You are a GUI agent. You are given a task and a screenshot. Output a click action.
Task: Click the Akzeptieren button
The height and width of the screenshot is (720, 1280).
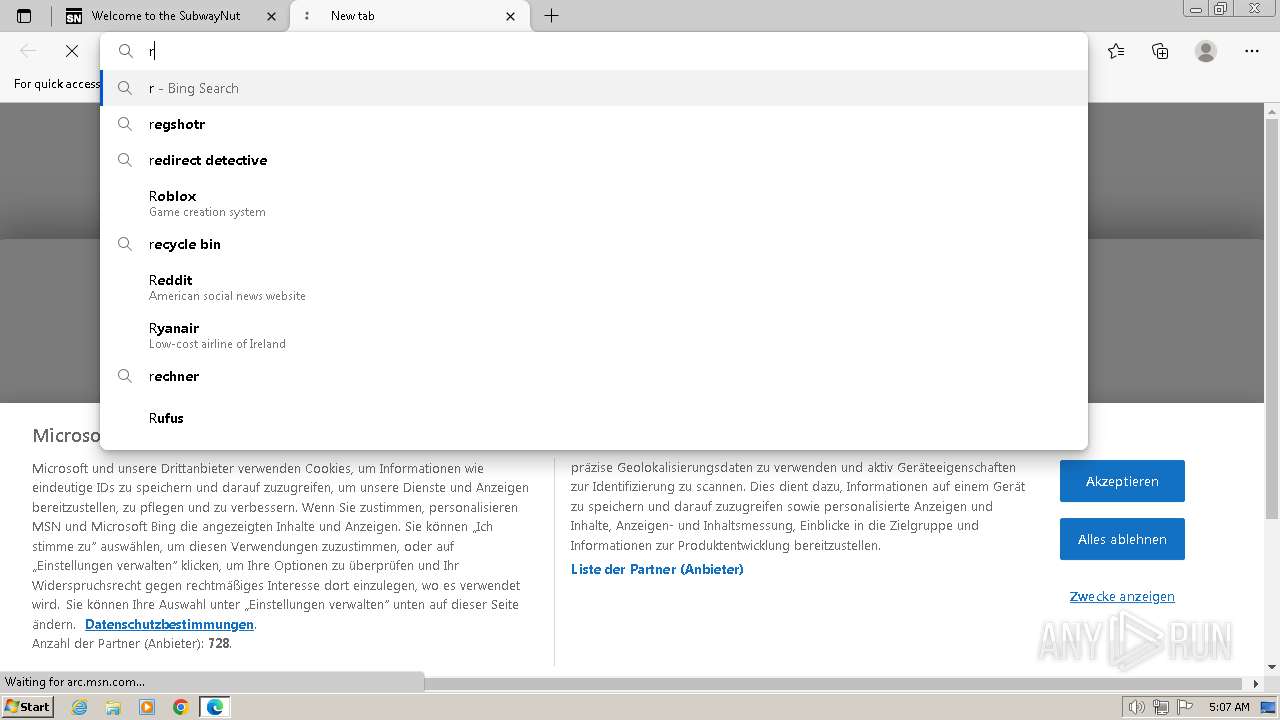pos(1122,481)
